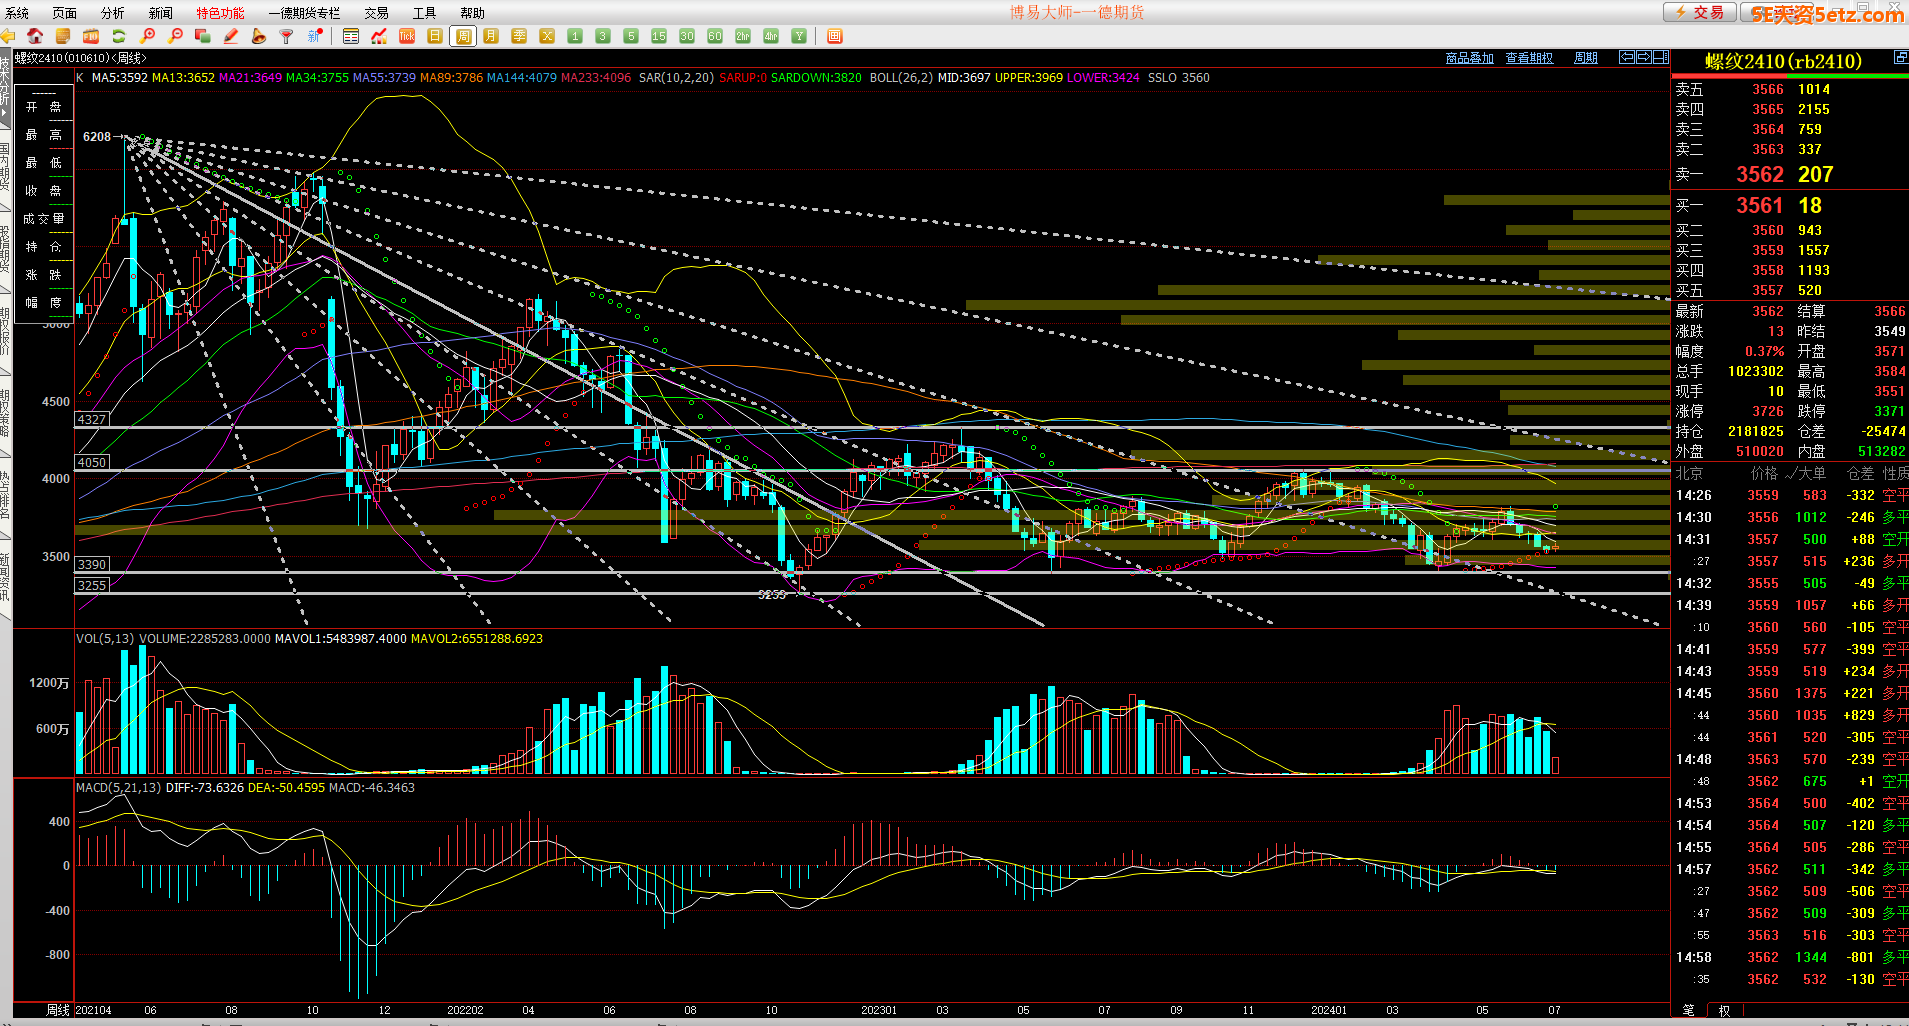Select the 5-minute period button

[x=631, y=36]
